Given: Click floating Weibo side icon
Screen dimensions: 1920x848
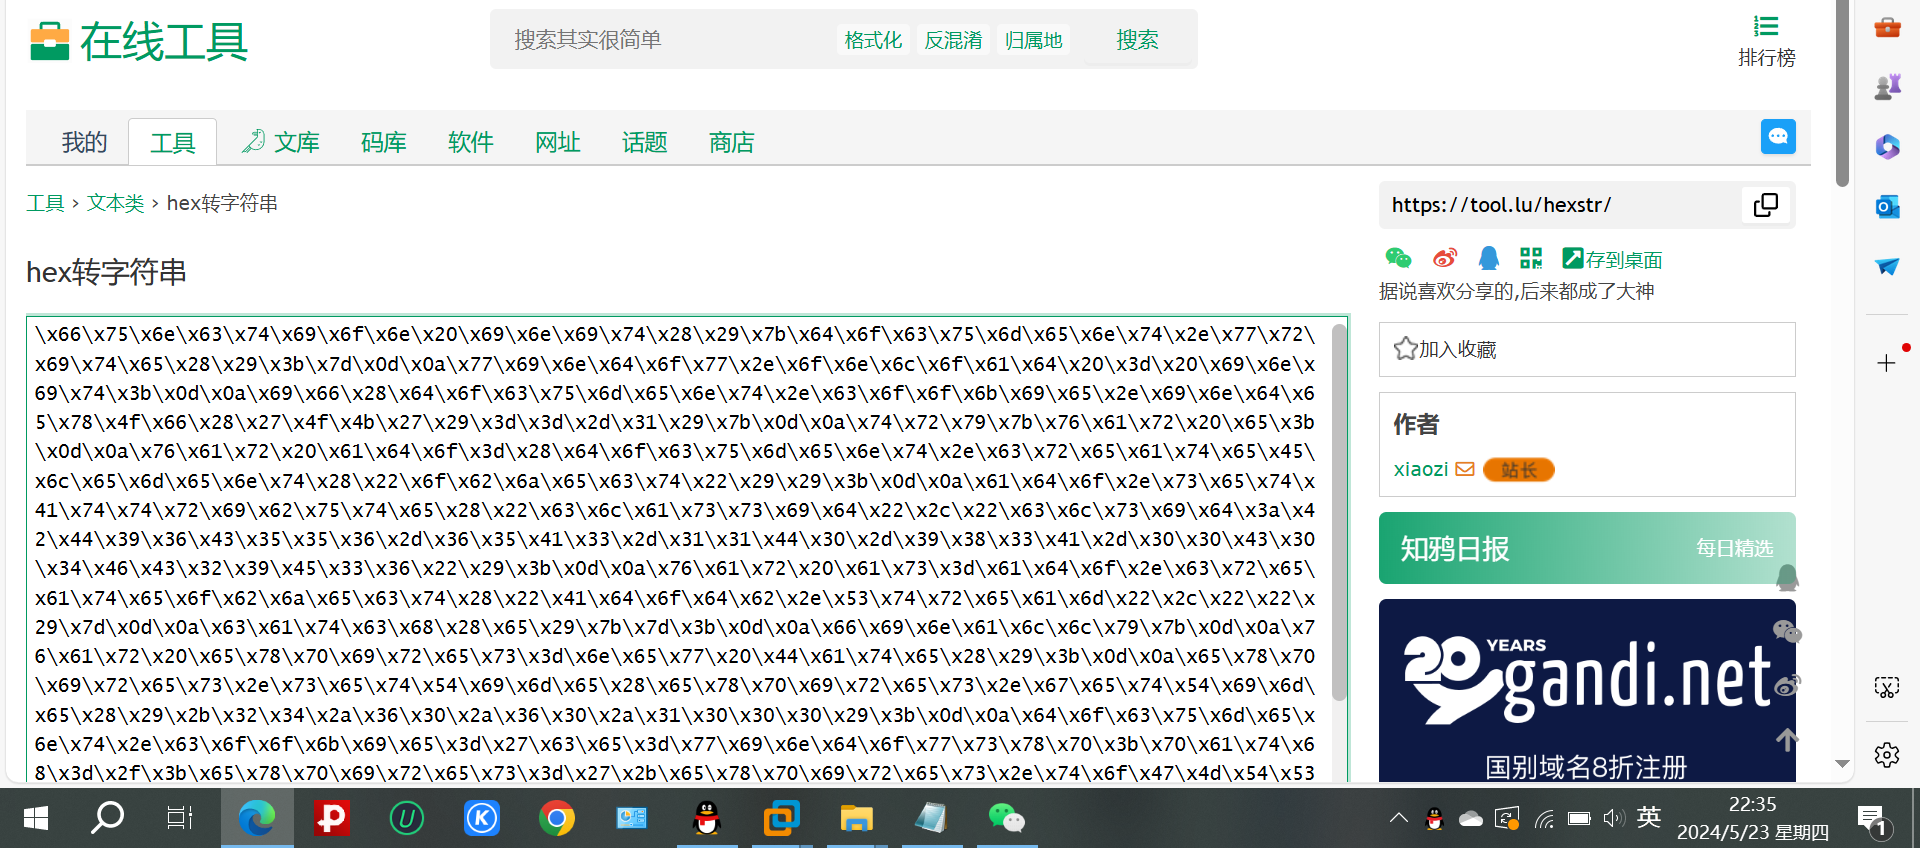Looking at the screenshot, I should (1787, 686).
